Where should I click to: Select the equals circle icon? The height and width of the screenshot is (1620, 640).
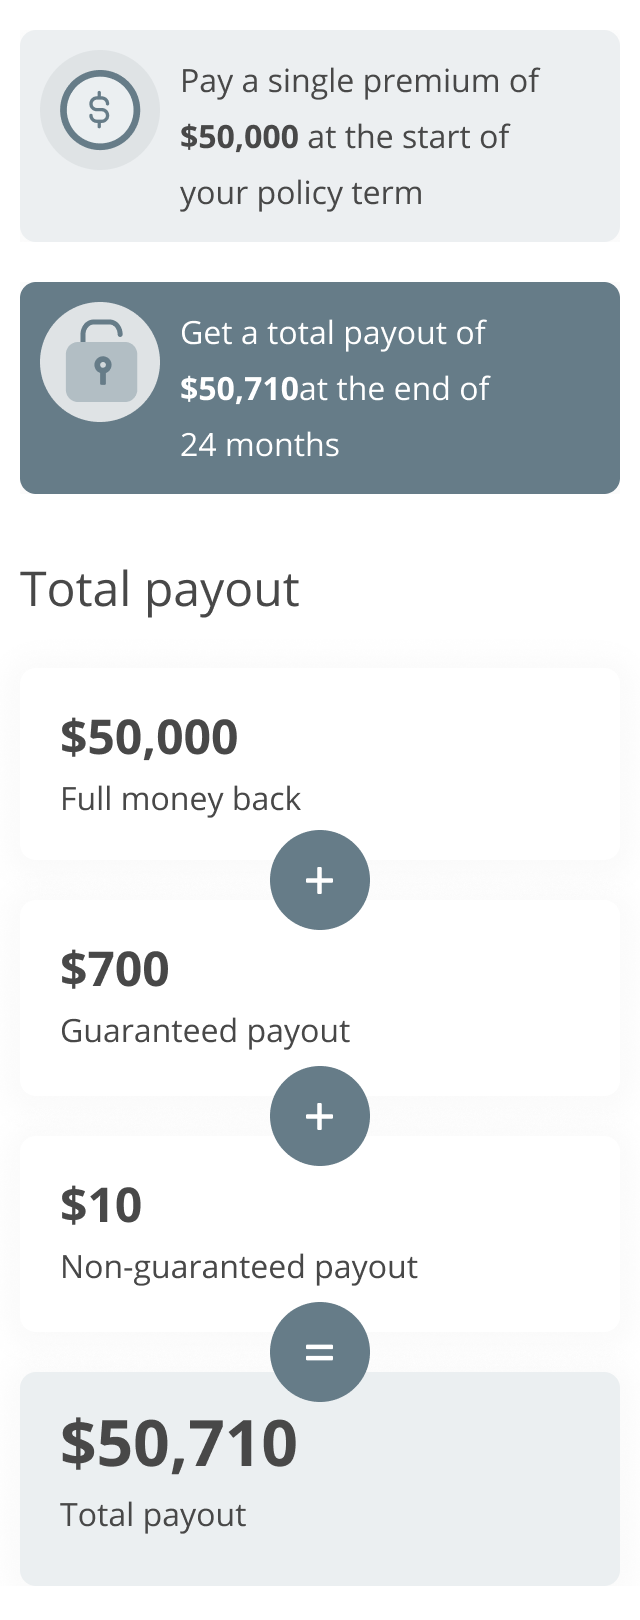tap(320, 1351)
